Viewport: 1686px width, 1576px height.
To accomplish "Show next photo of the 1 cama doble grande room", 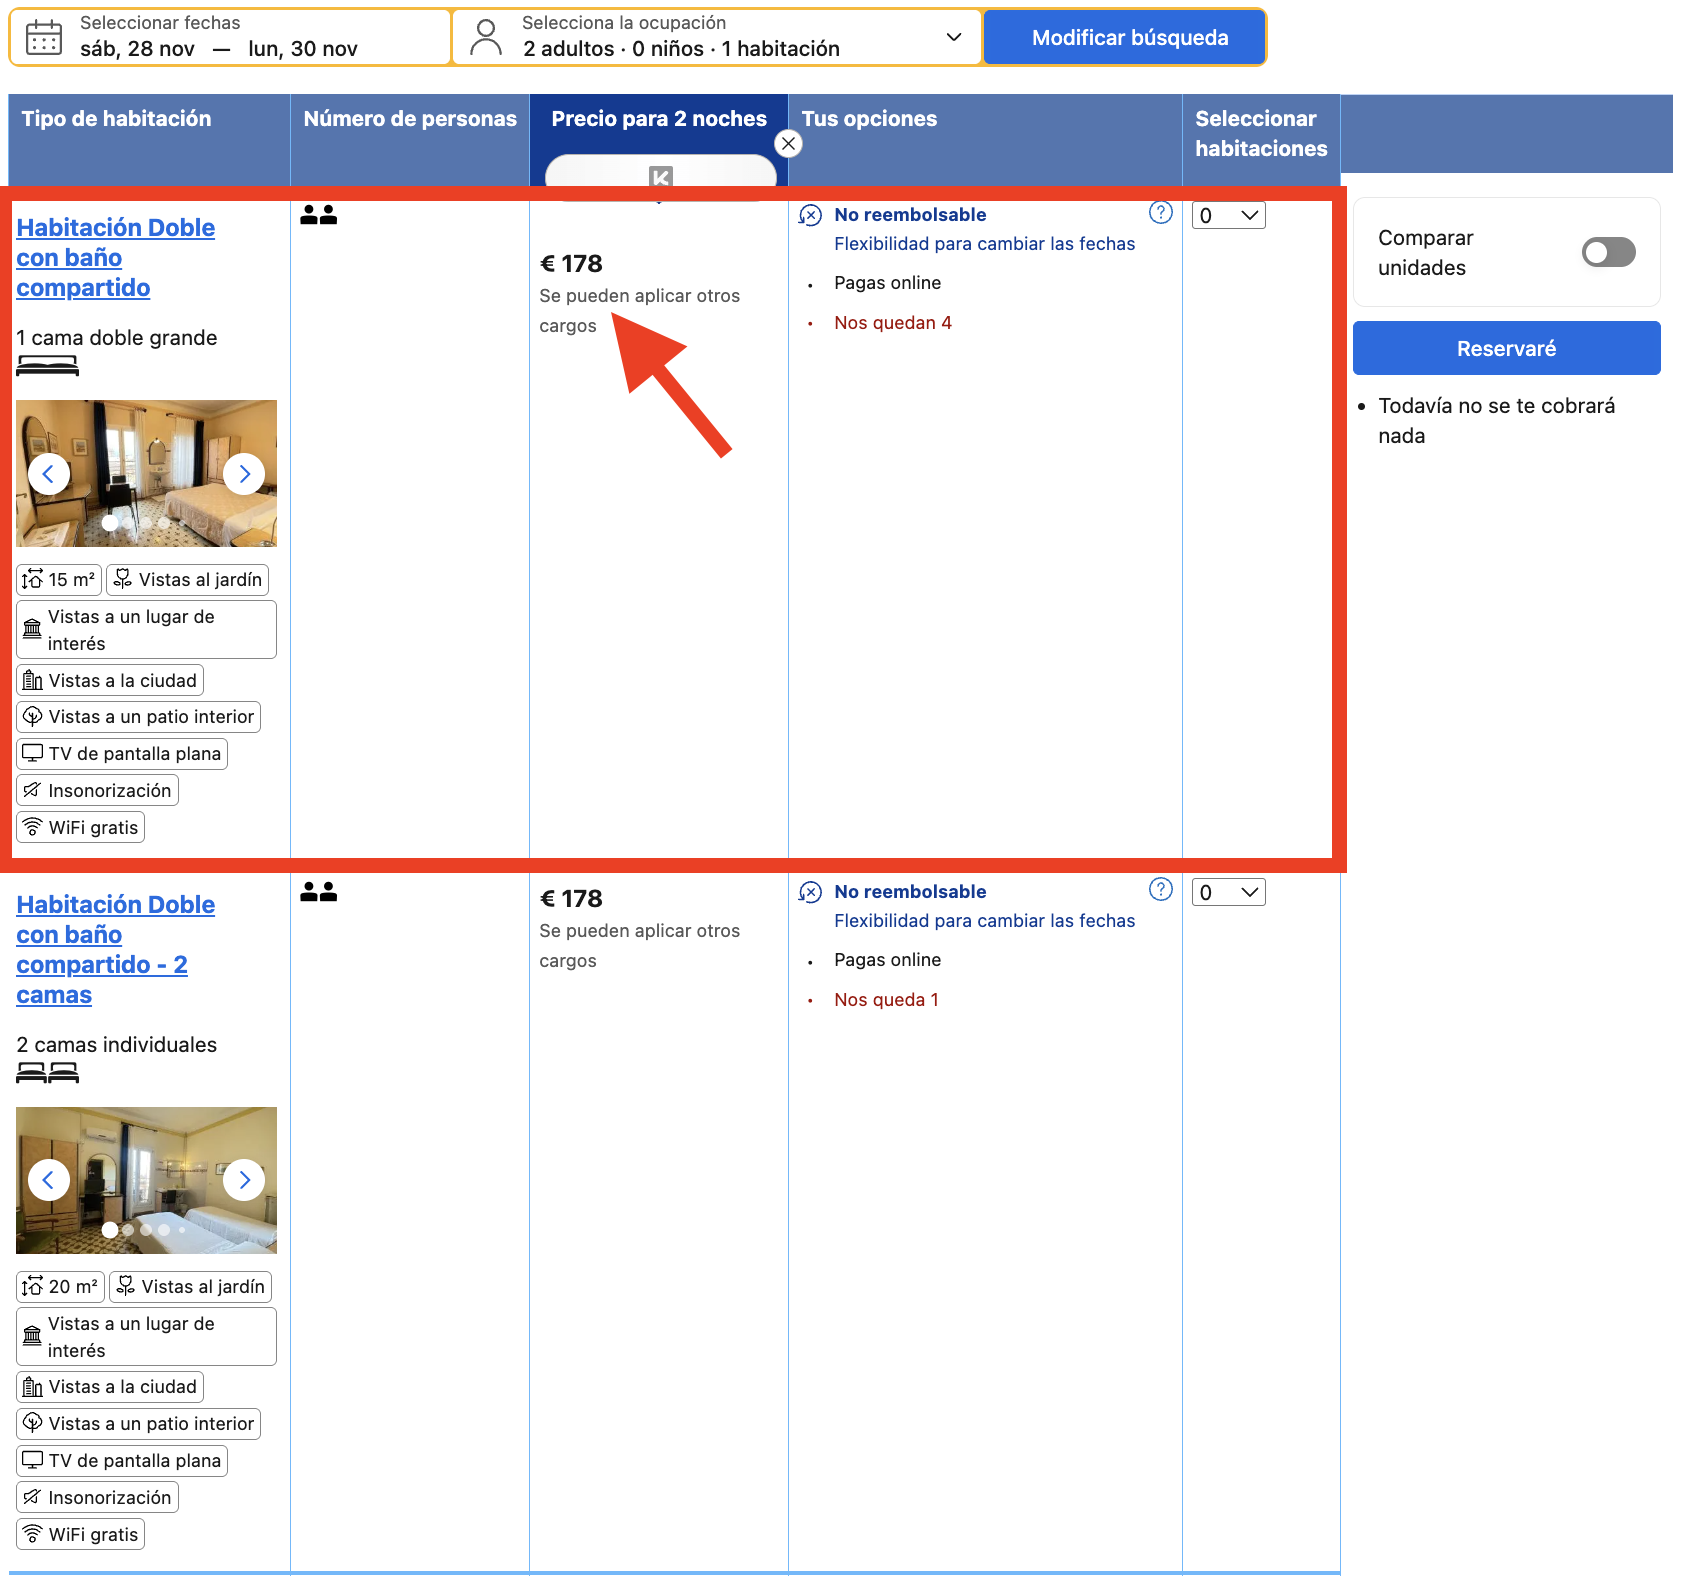I will tap(244, 474).
